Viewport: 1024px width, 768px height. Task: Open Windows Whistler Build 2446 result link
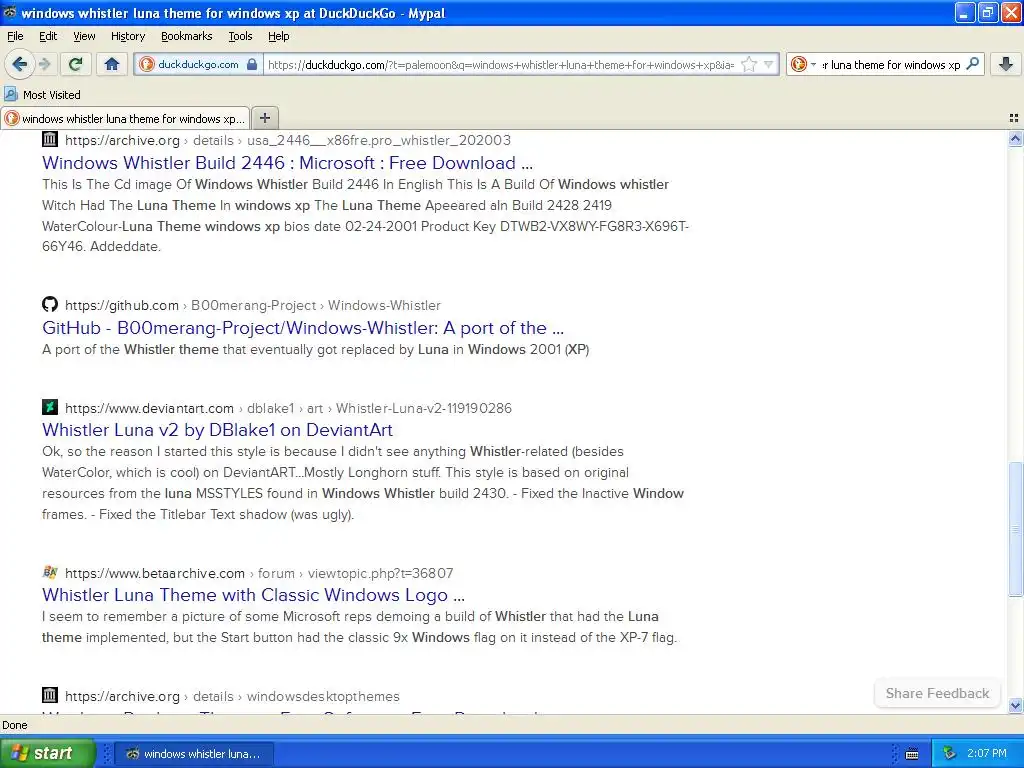click(x=287, y=163)
